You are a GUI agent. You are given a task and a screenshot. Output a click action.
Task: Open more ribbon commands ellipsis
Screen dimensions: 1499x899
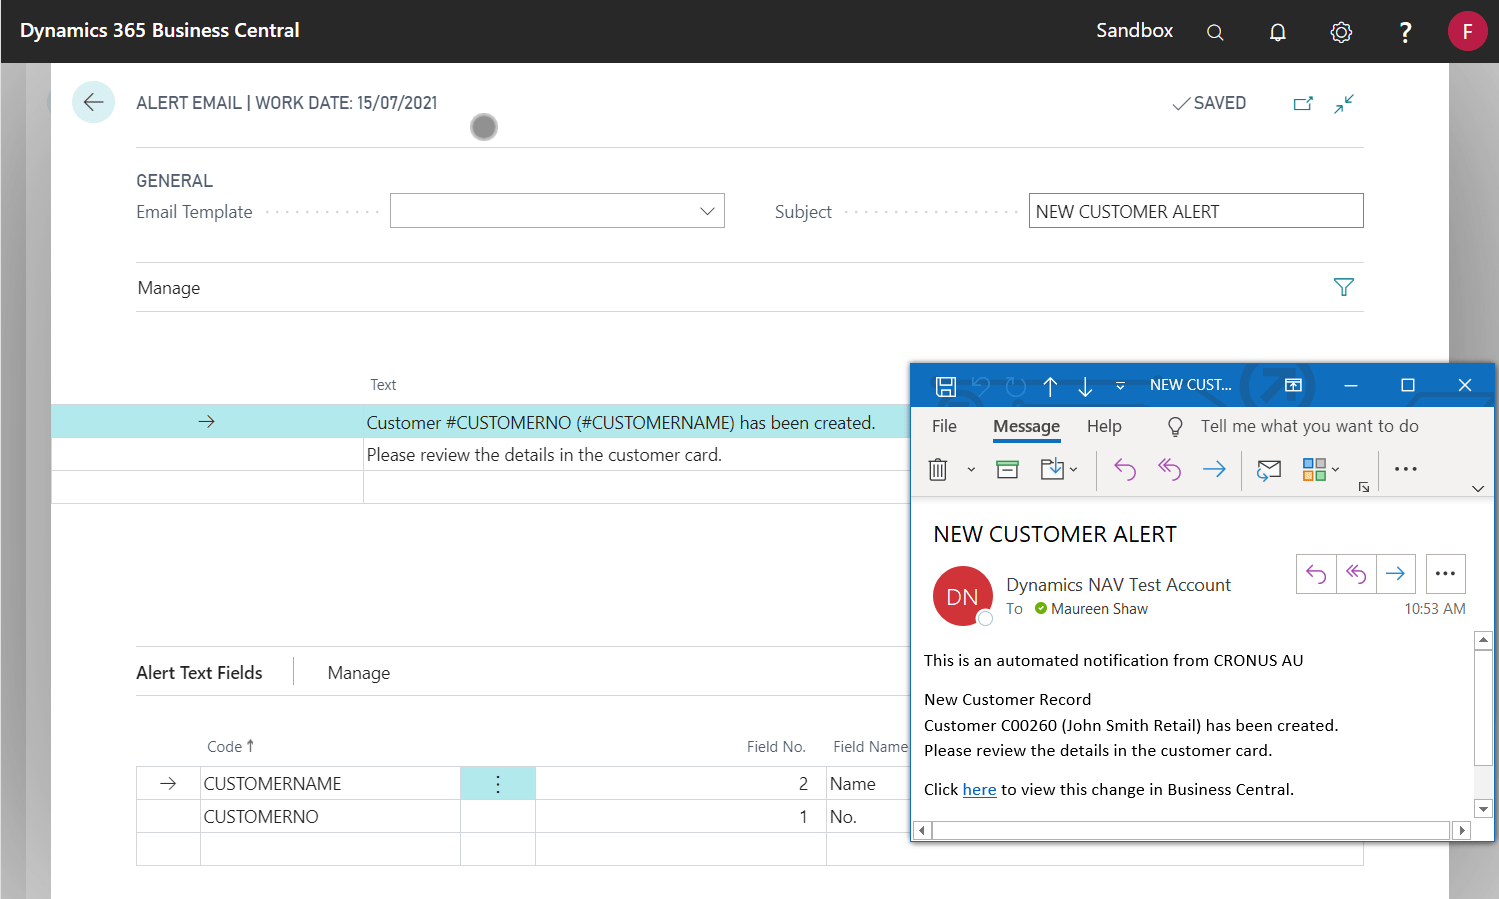pyautogui.click(x=1406, y=469)
